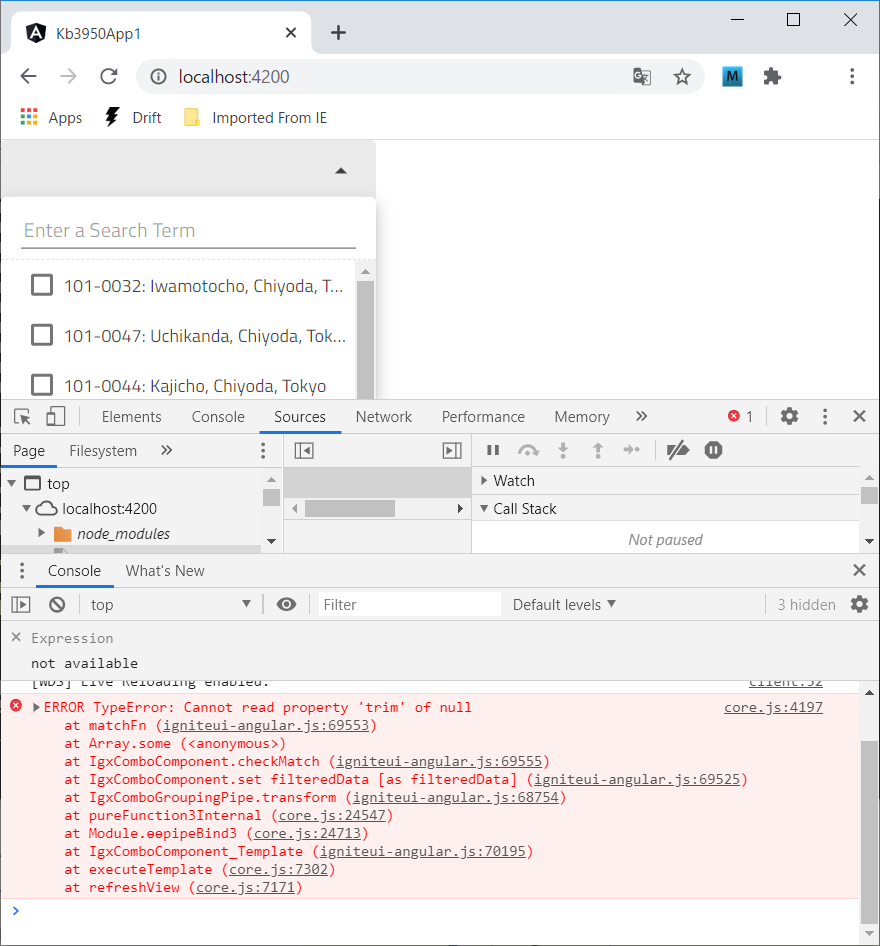
Task: Deactivate all breakpoints
Action: 677,450
